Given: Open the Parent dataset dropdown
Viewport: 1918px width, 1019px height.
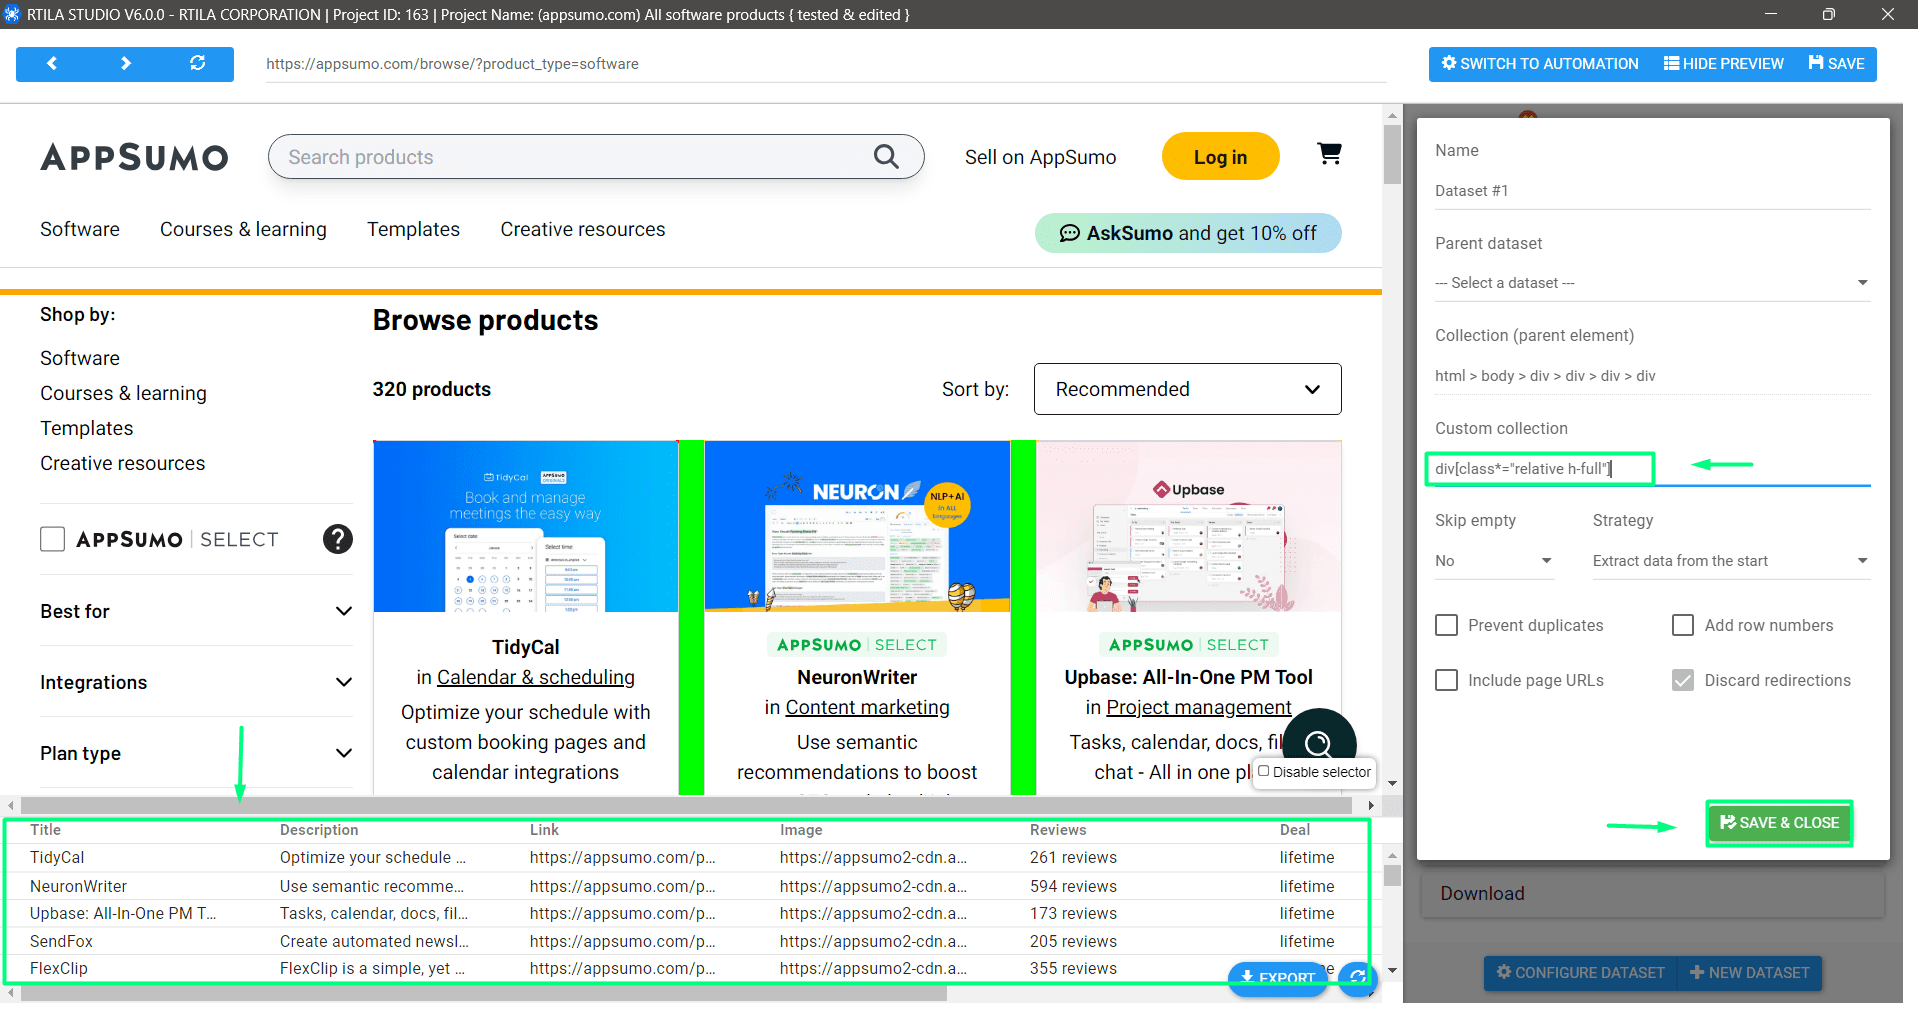Looking at the screenshot, I should click(x=1652, y=283).
